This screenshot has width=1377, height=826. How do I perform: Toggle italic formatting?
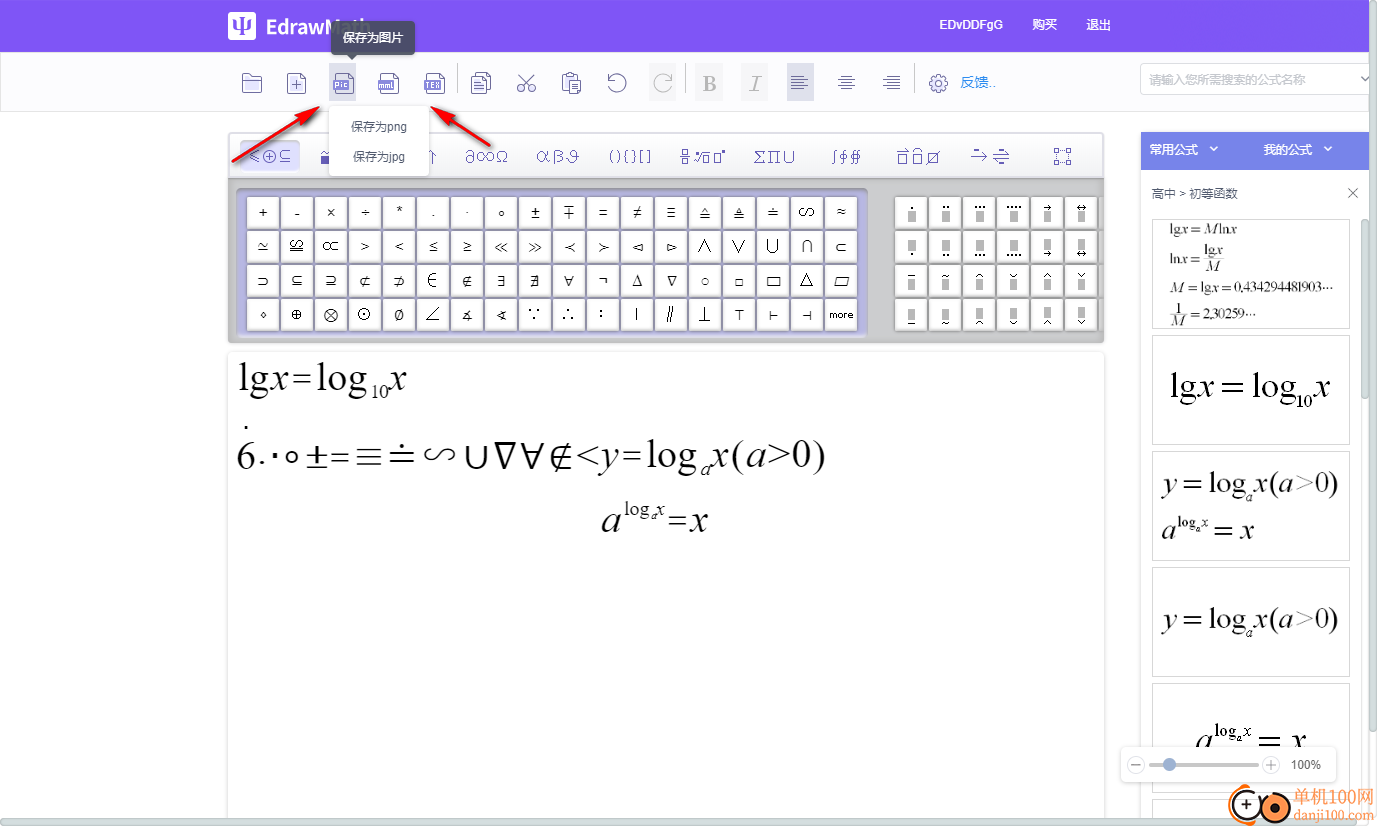tap(755, 83)
